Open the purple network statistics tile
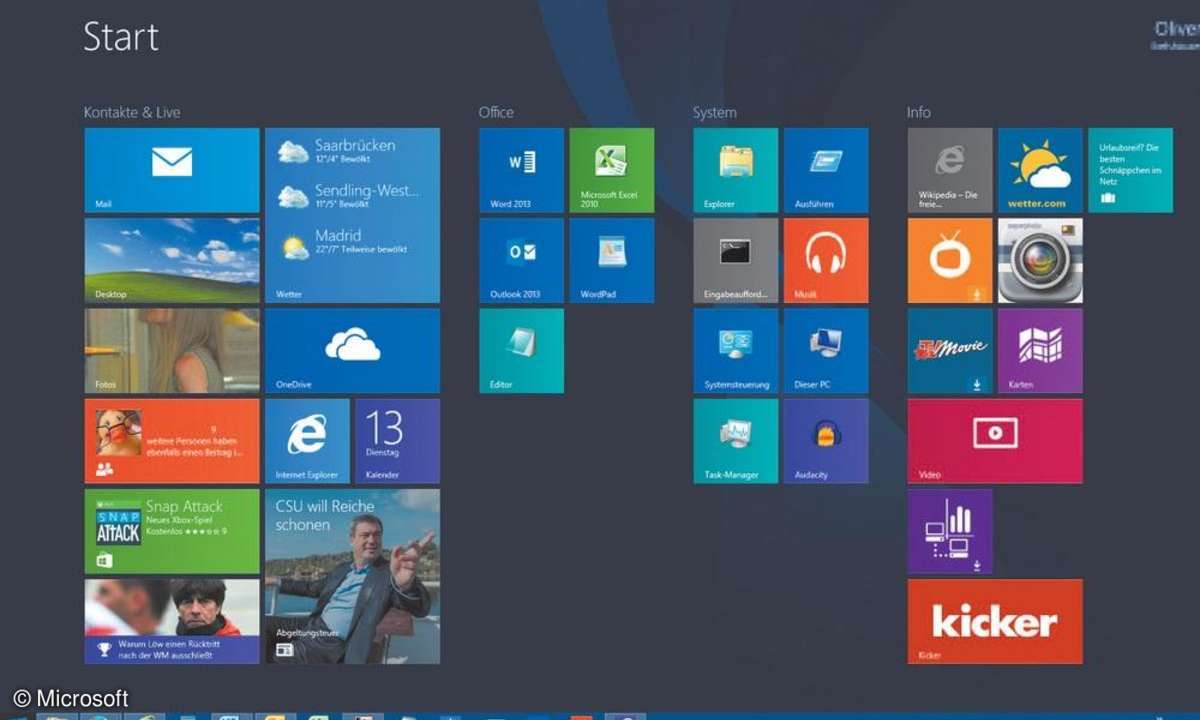 [950, 531]
